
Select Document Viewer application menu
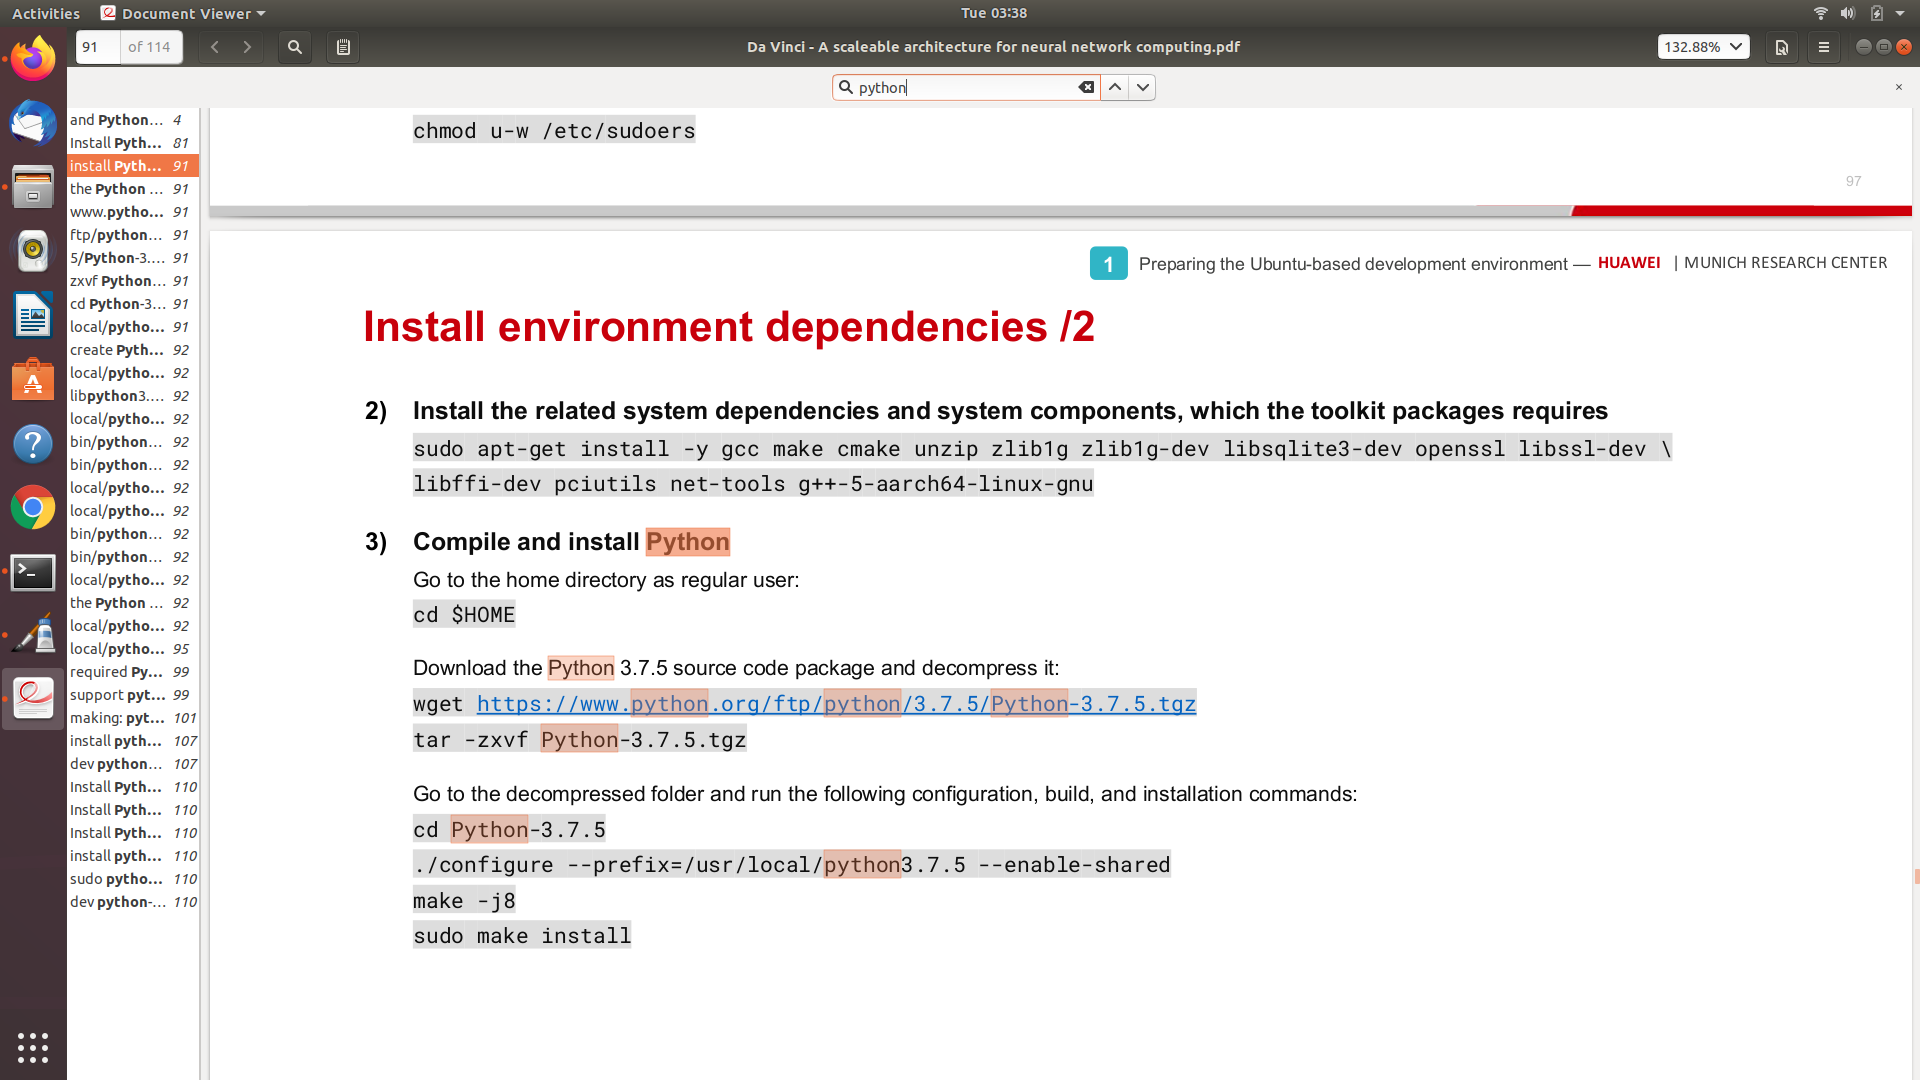point(183,13)
